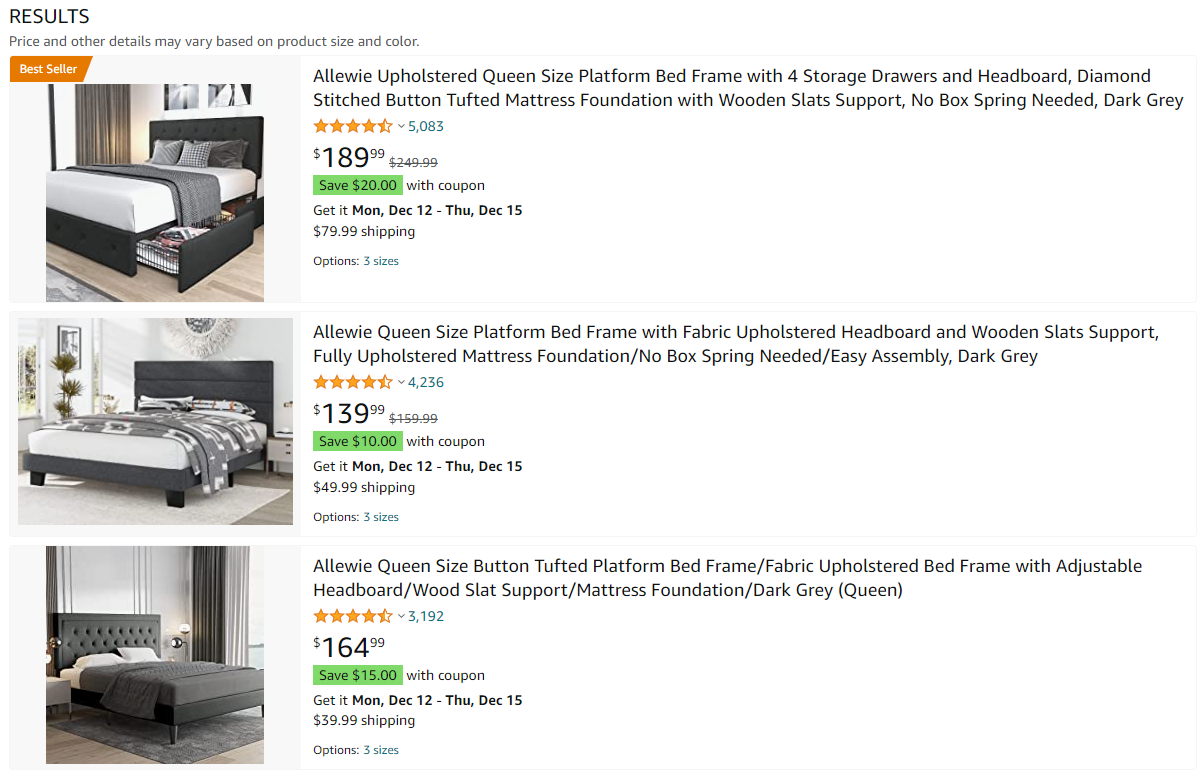Viewport: 1201px width, 772px height.
Task: Click the Best Seller badge
Action: (x=50, y=69)
